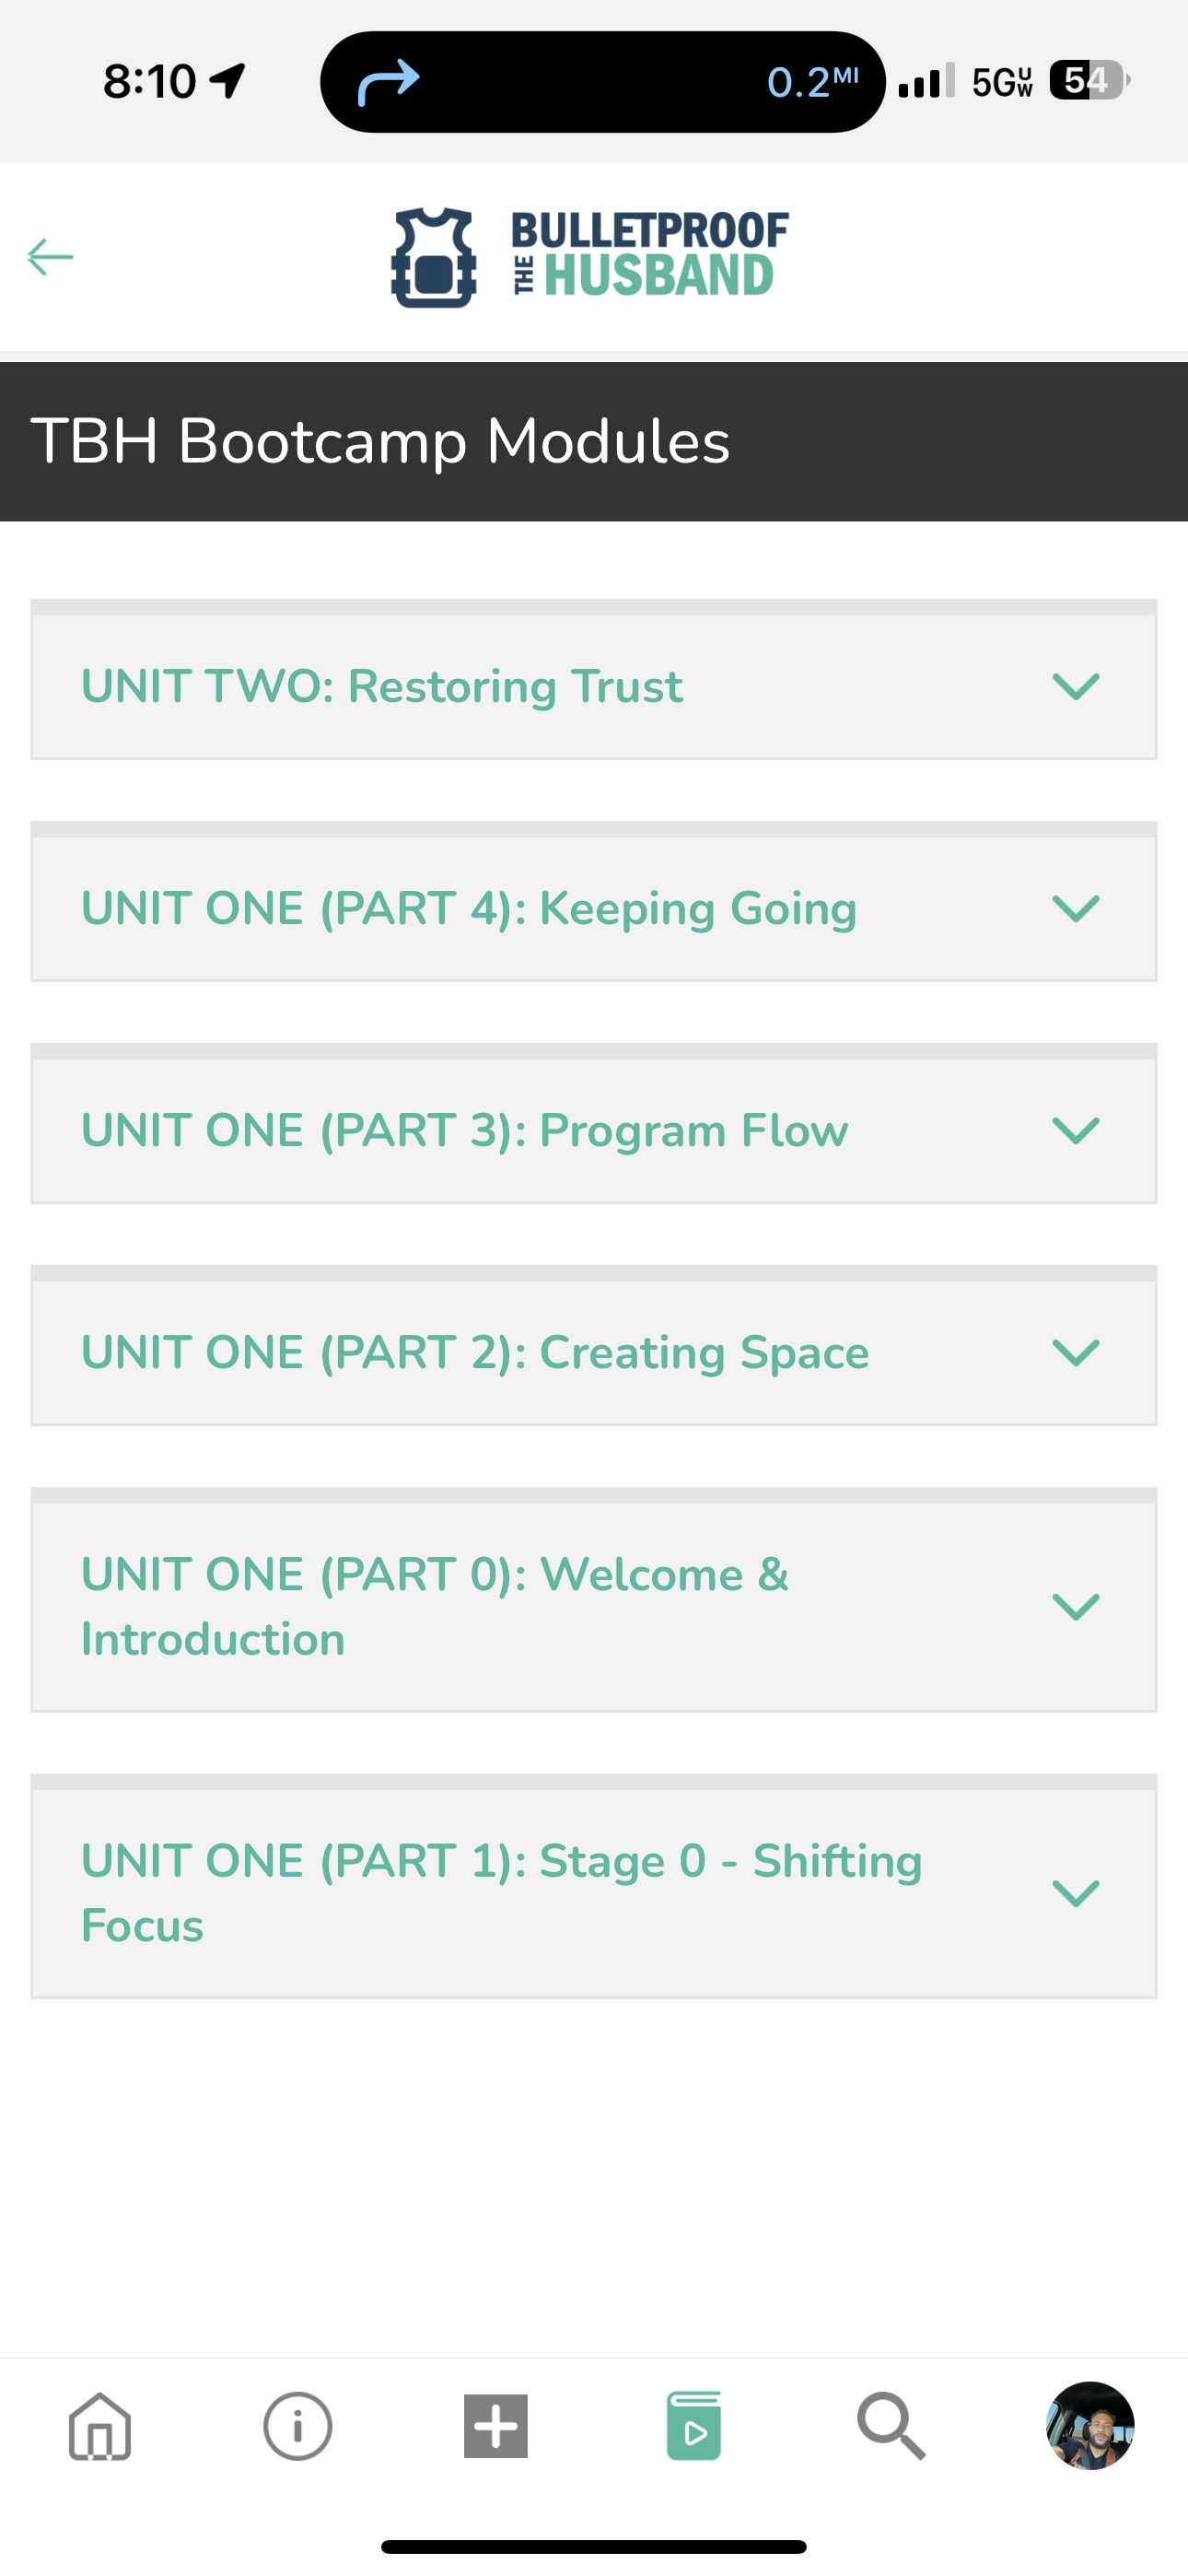This screenshot has width=1188, height=2576.
Task: Tap the Bulletproof Husband vest logo
Action: click(x=433, y=257)
